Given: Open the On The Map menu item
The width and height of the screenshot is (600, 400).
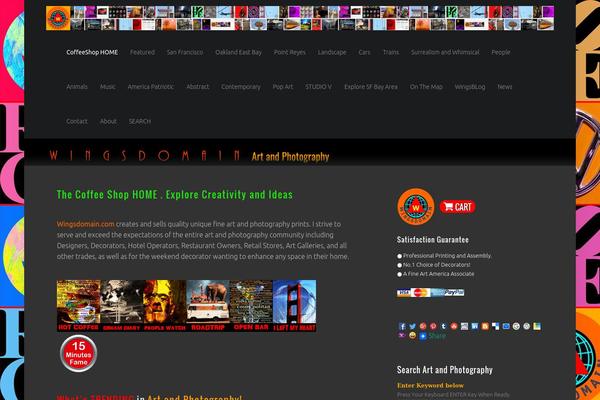Looking at the screenshot, I should click(x=426, y=87).
